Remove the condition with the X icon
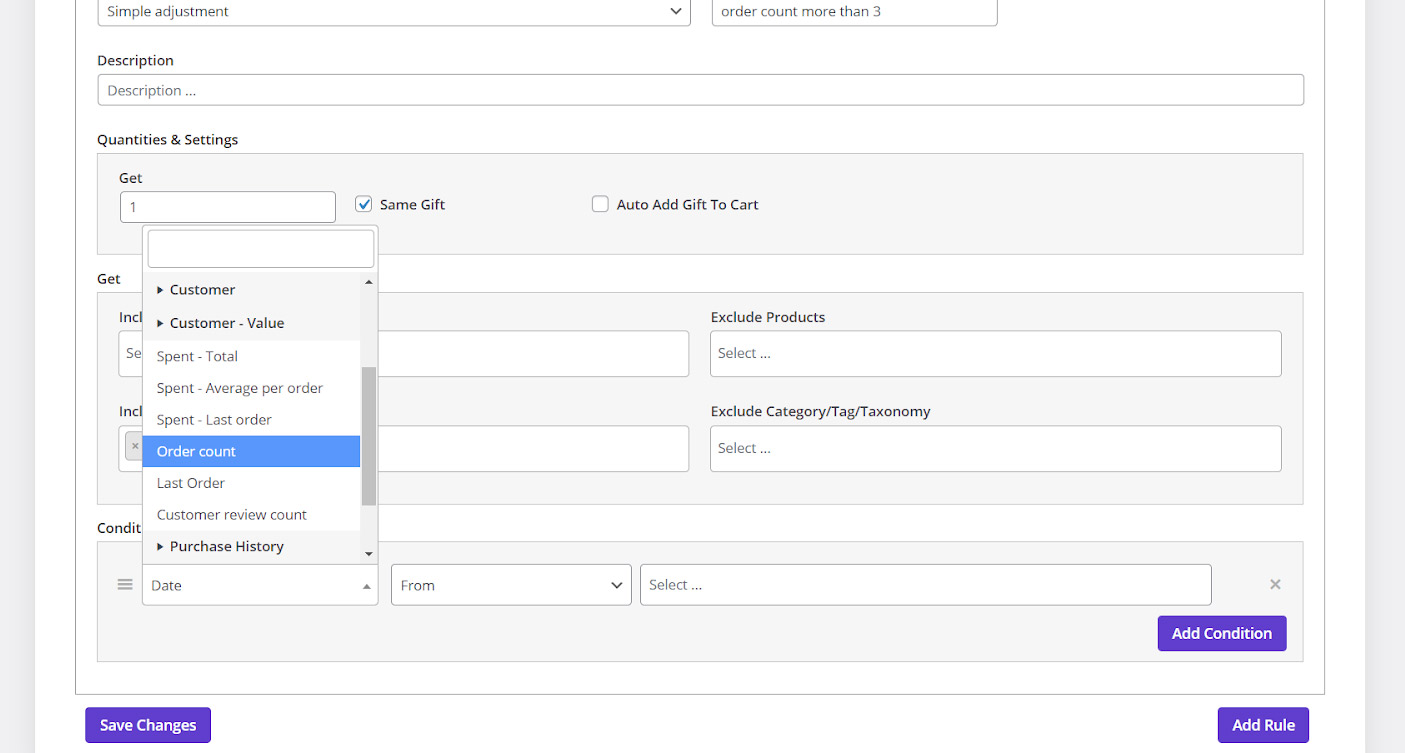Viewport: 1405px width, 753px height. (x=1275, y=585)
